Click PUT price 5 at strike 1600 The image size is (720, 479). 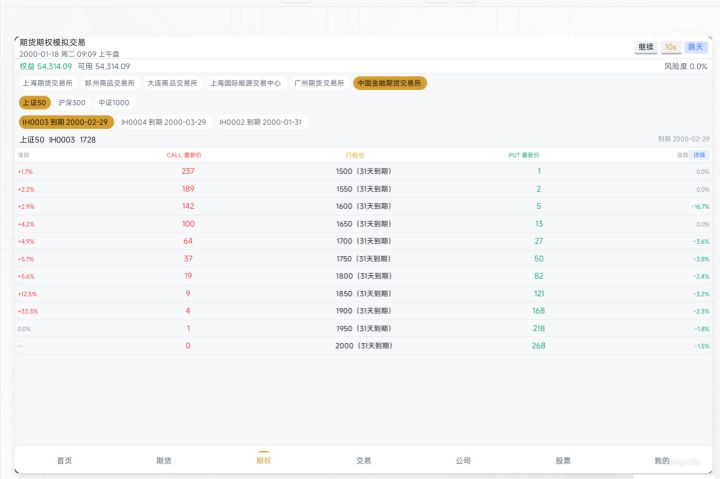[539, 206]
